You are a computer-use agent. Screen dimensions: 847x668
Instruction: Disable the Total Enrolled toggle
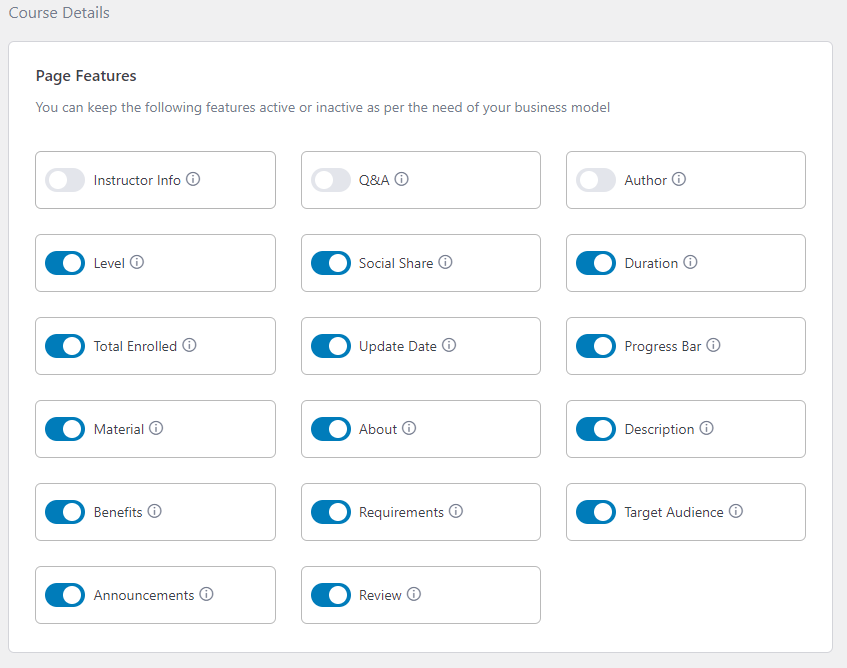click(65, 346)
